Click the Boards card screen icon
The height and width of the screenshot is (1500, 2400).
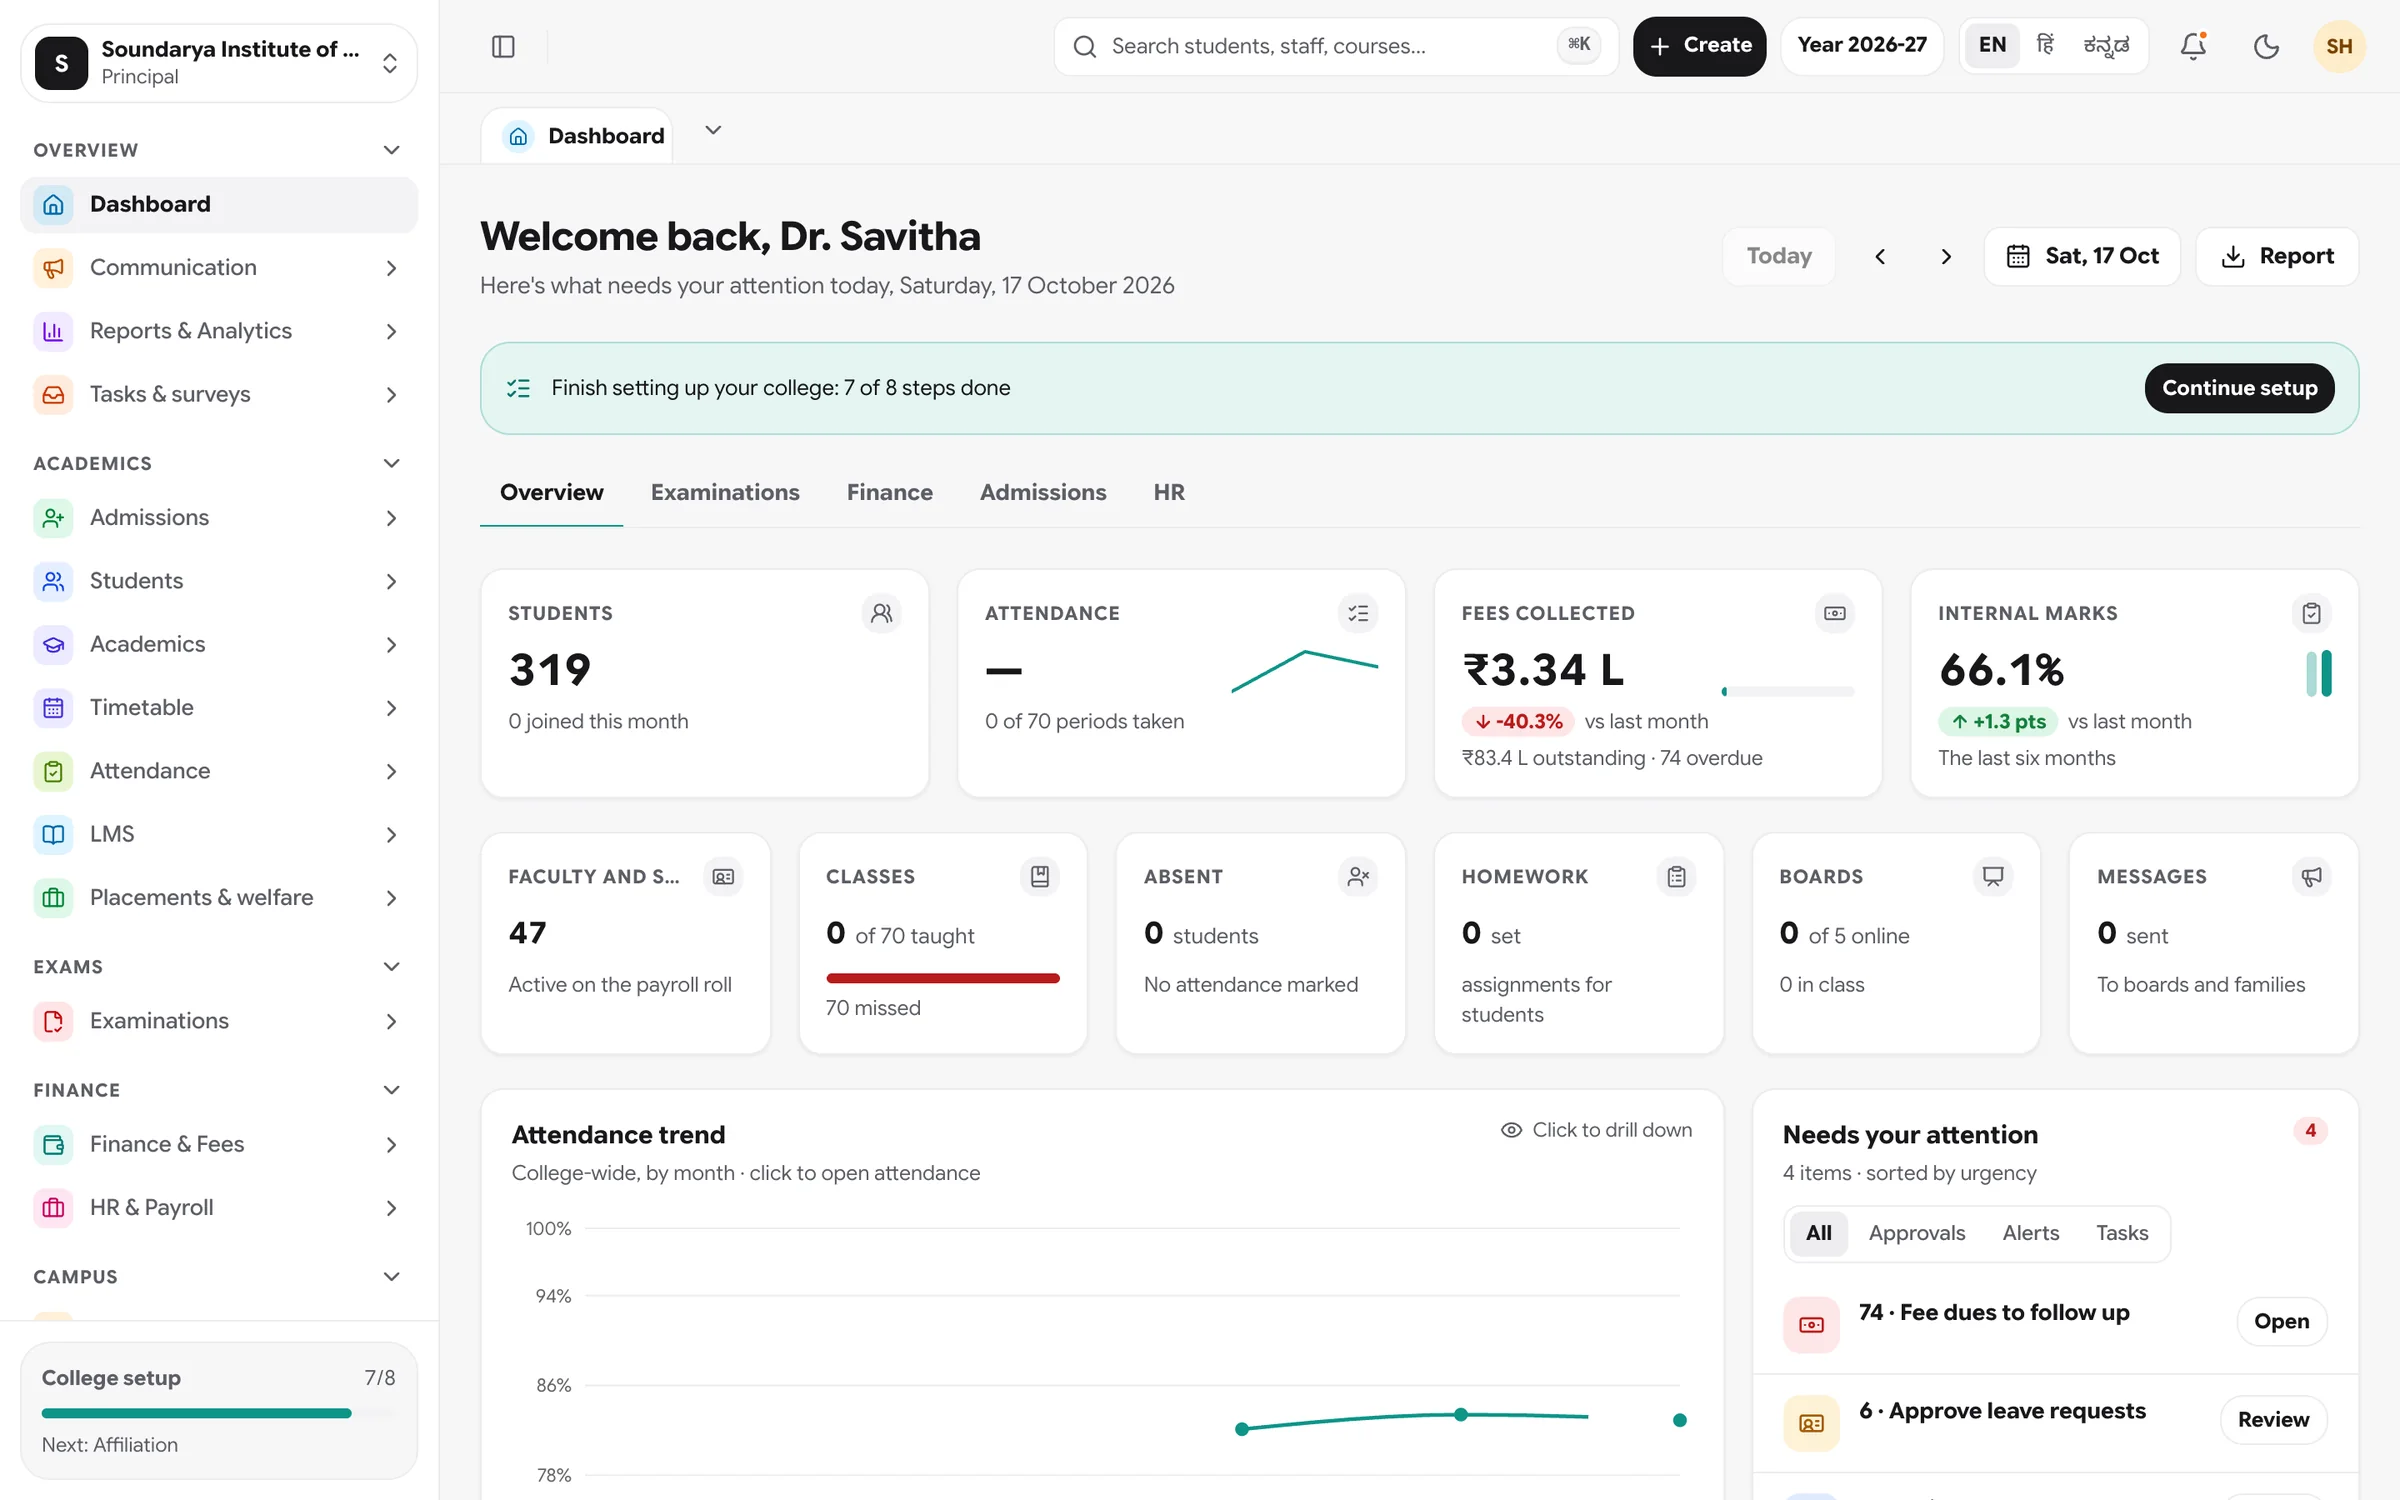click(1993, 877)
